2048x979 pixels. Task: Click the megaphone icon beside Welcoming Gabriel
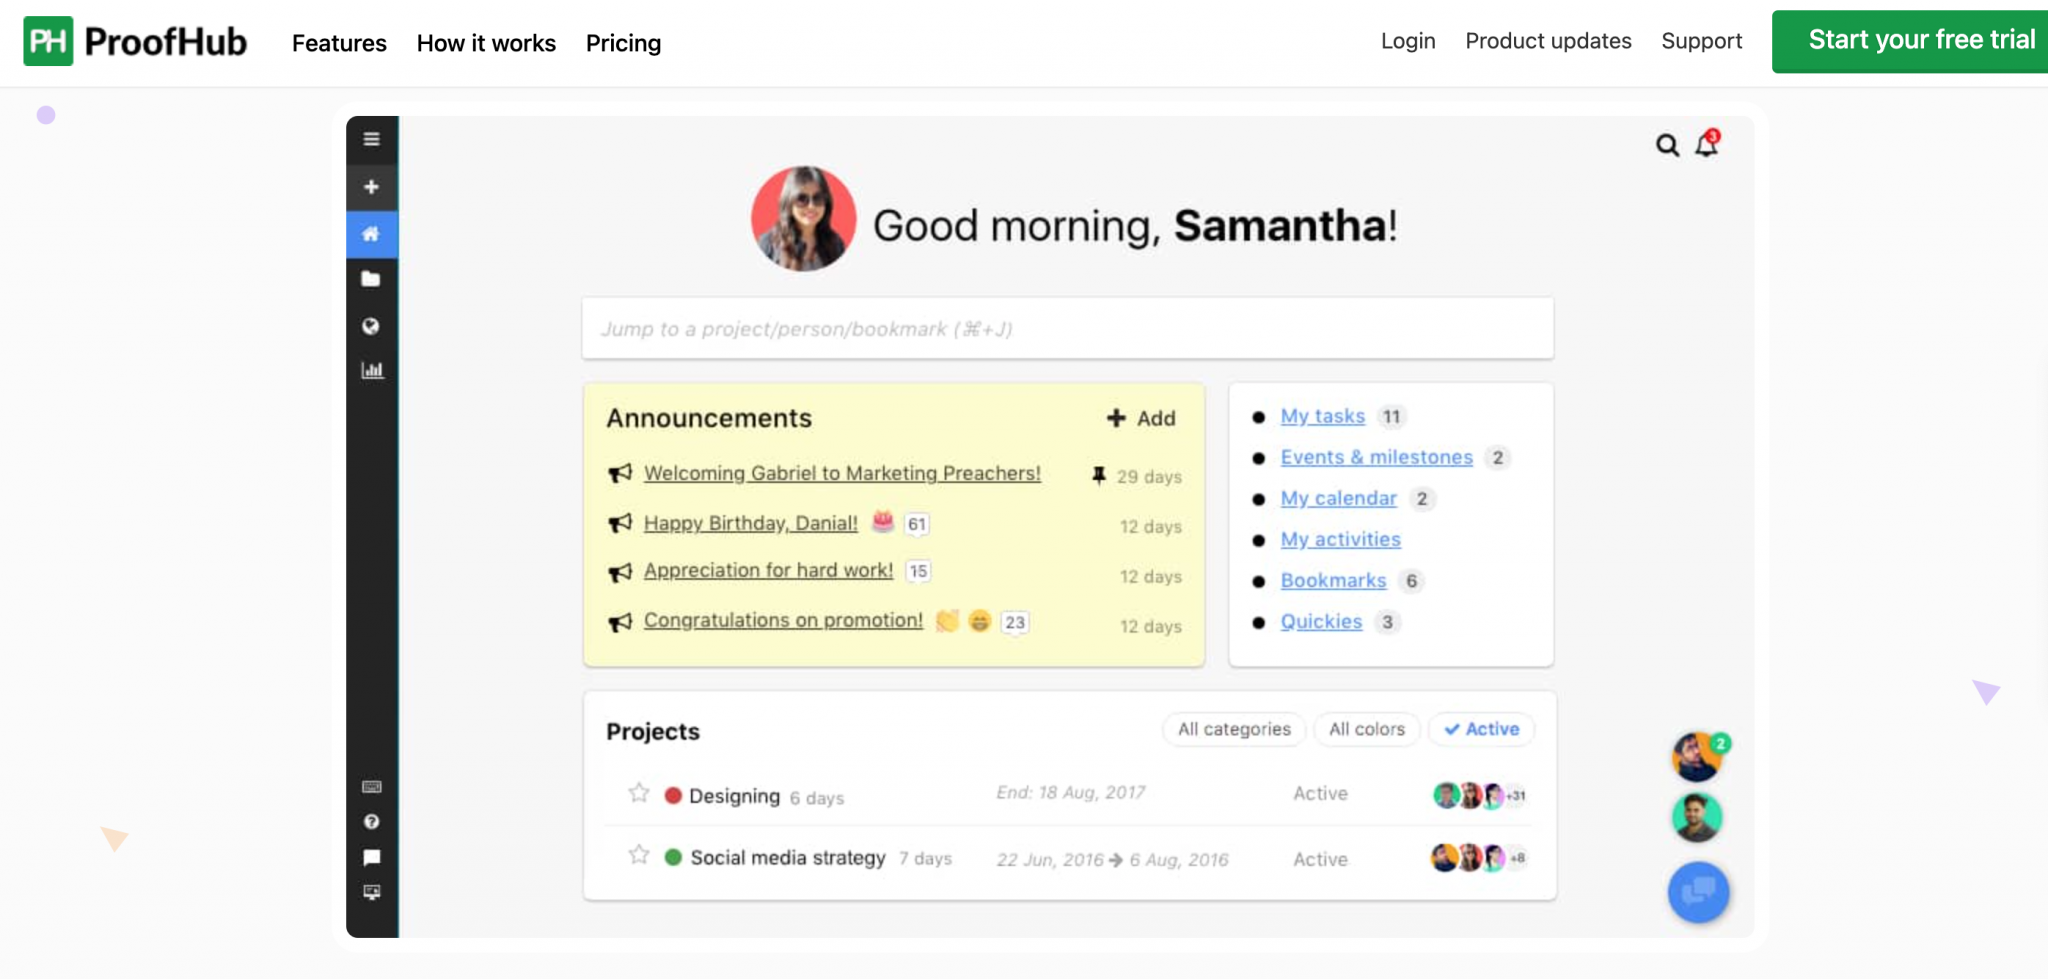pos(620,473)
